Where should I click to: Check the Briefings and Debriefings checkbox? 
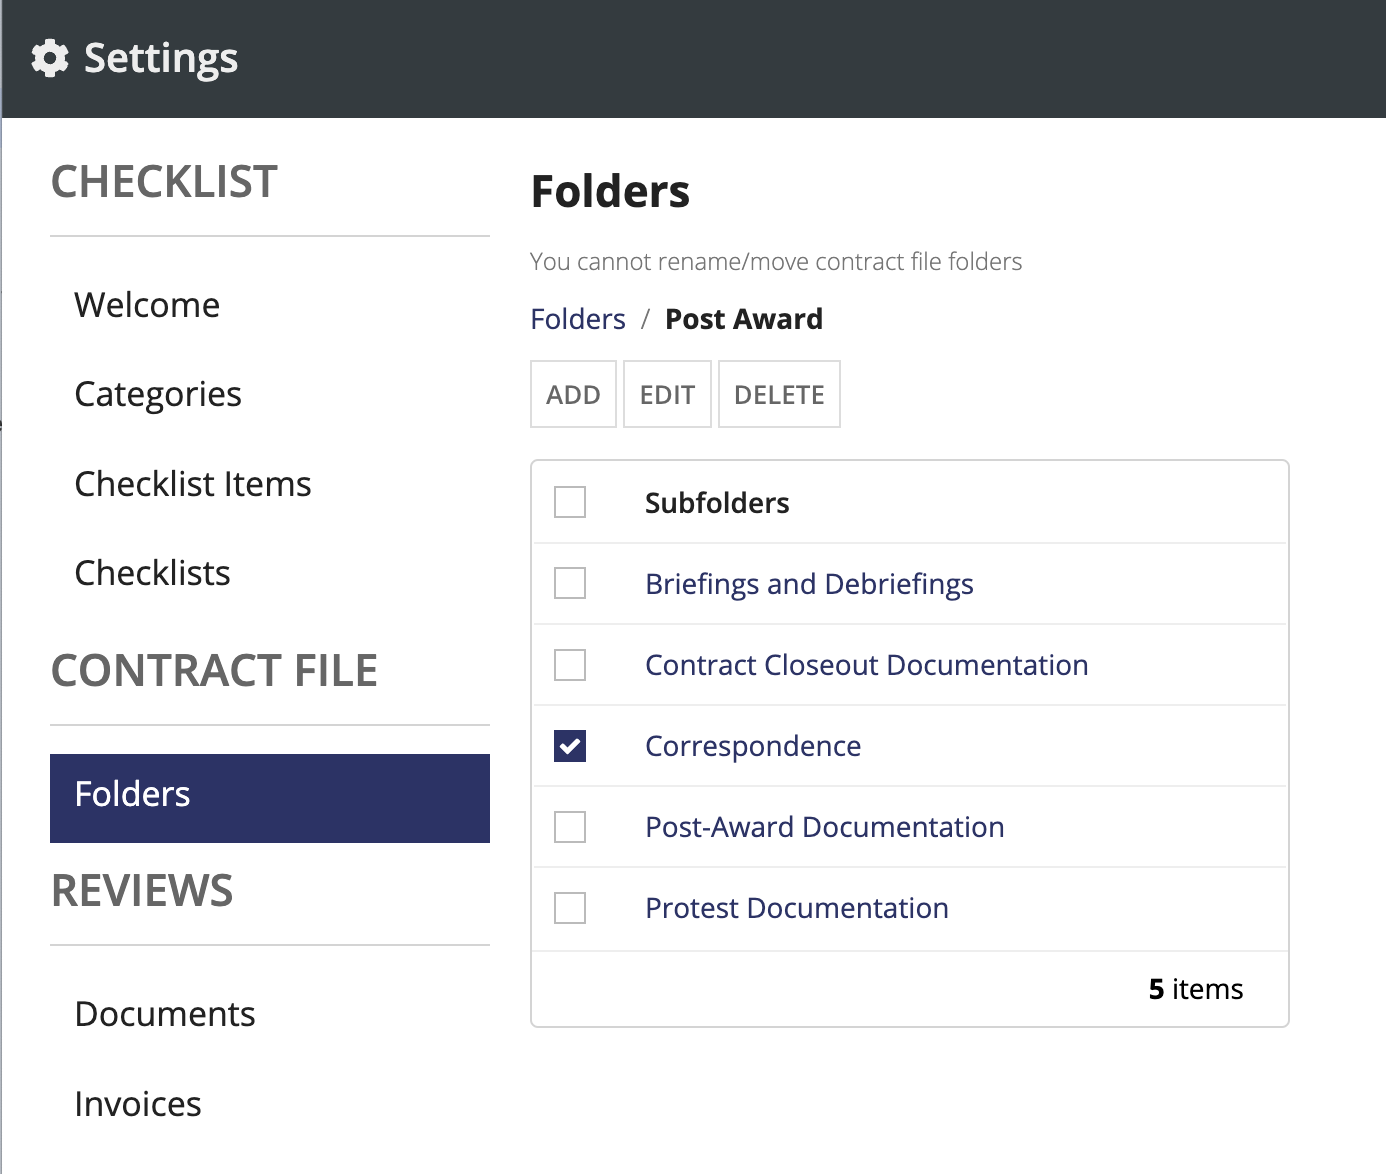coord(570,583)
